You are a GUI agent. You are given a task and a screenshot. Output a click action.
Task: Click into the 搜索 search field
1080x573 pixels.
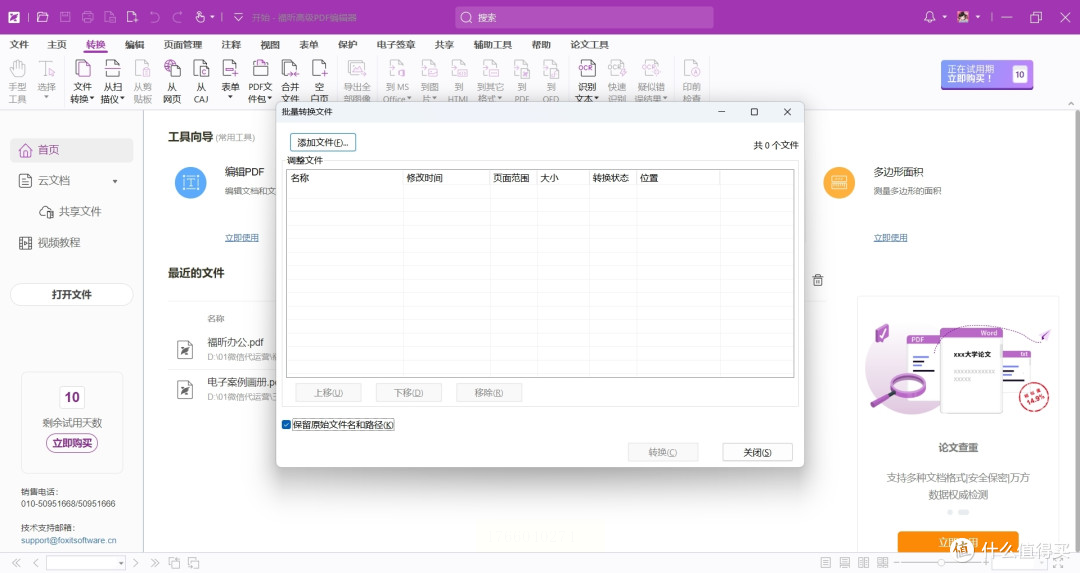585,18
